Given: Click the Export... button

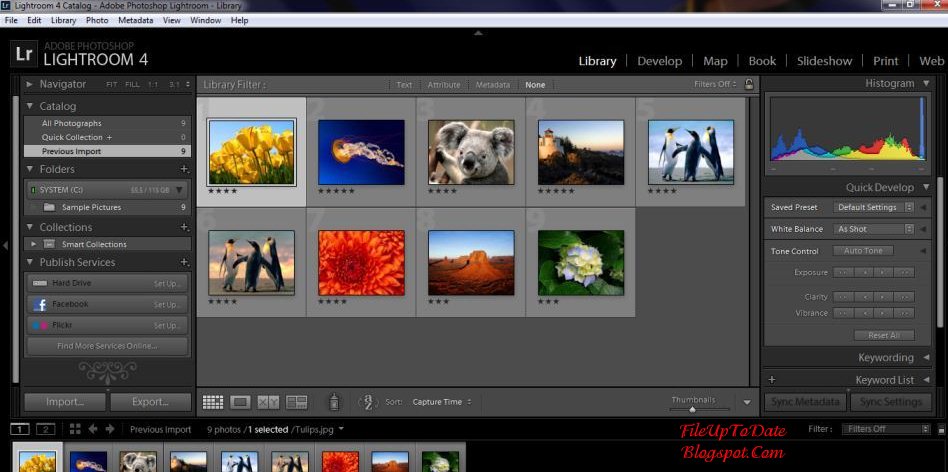Looking at the screenshot, I should click(150, 402).
